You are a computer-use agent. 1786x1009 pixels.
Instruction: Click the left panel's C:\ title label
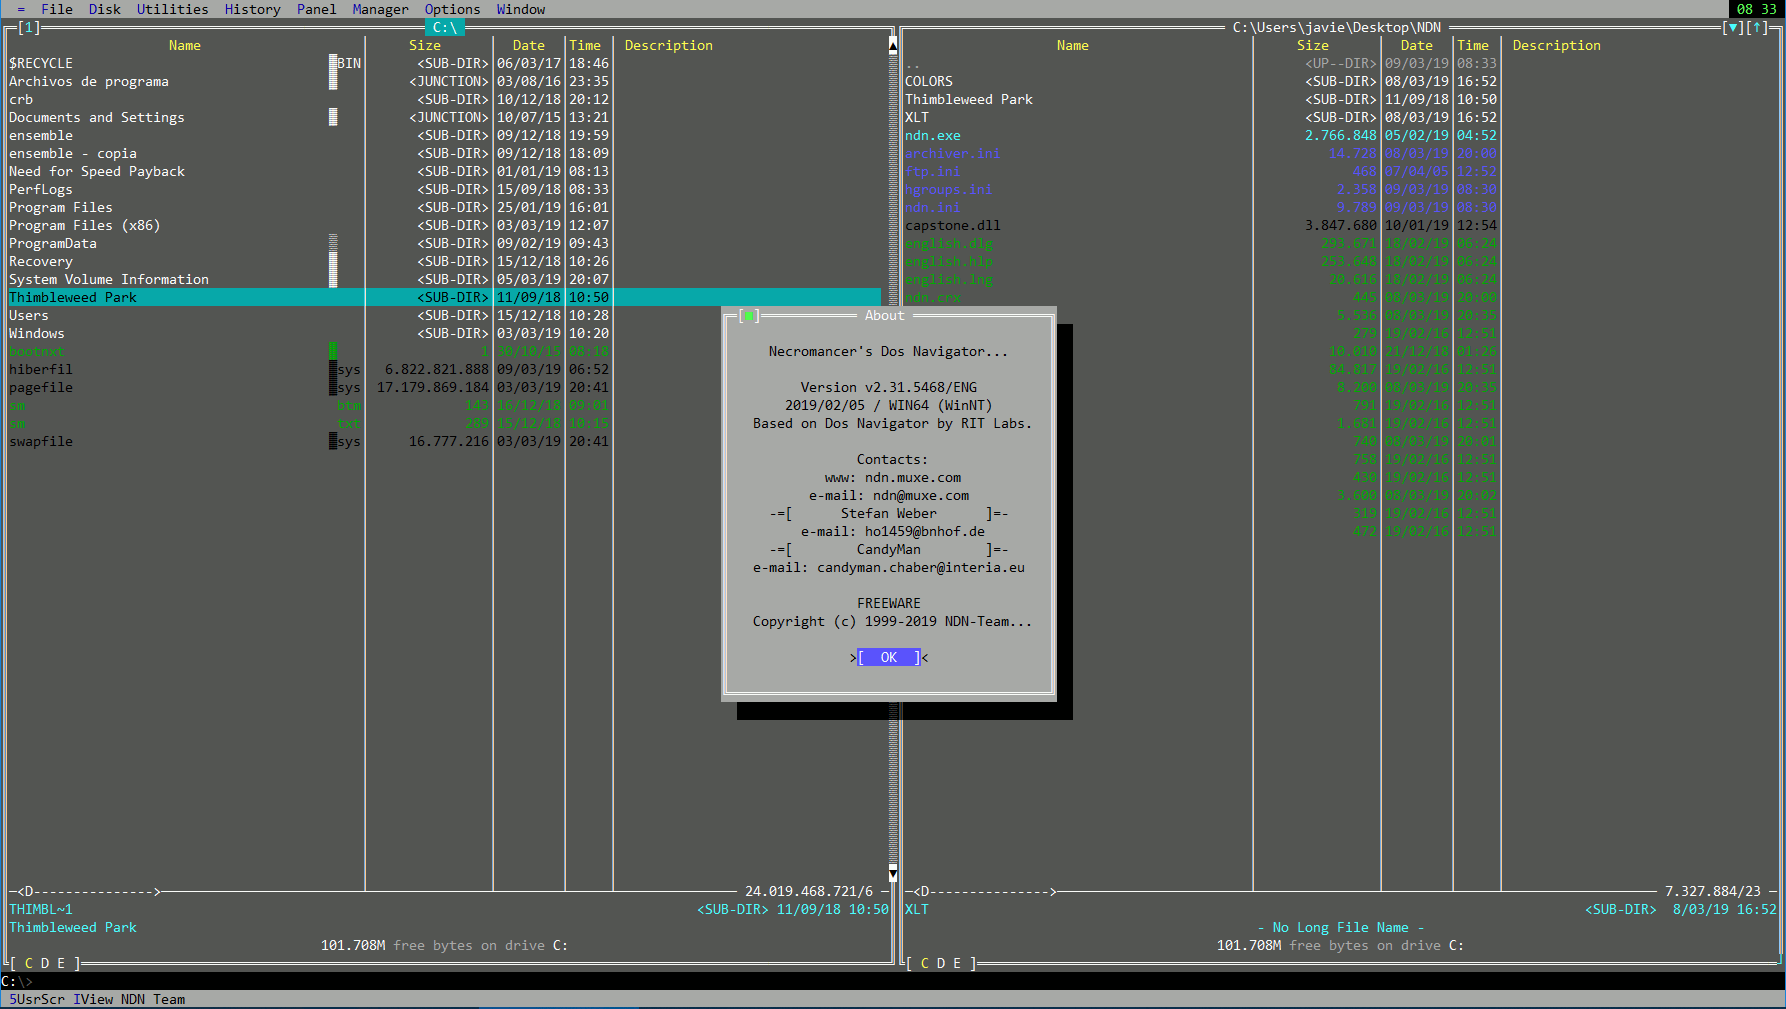(445, 27)
